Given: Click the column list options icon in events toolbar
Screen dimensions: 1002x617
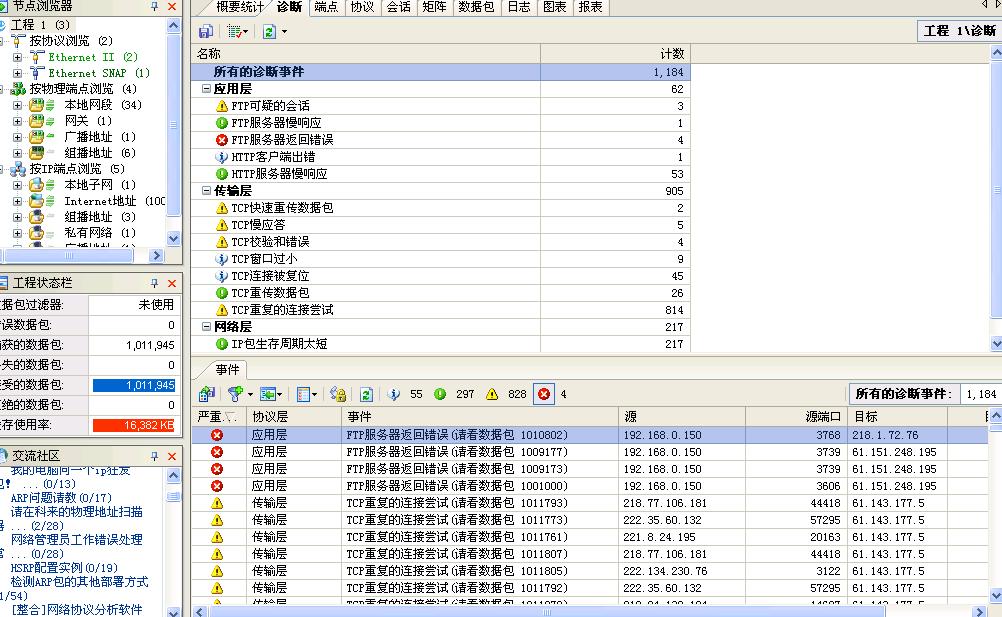Looking at the screenshot, I should click(x=303, y=394).
